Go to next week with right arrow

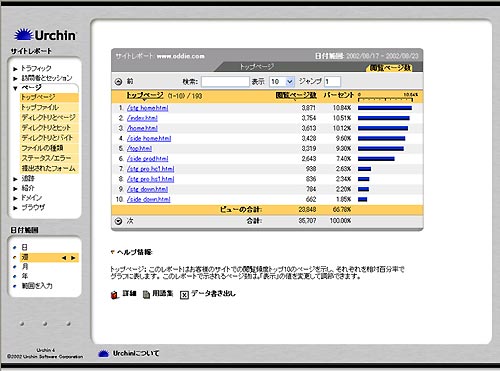(x=73, y=258)
